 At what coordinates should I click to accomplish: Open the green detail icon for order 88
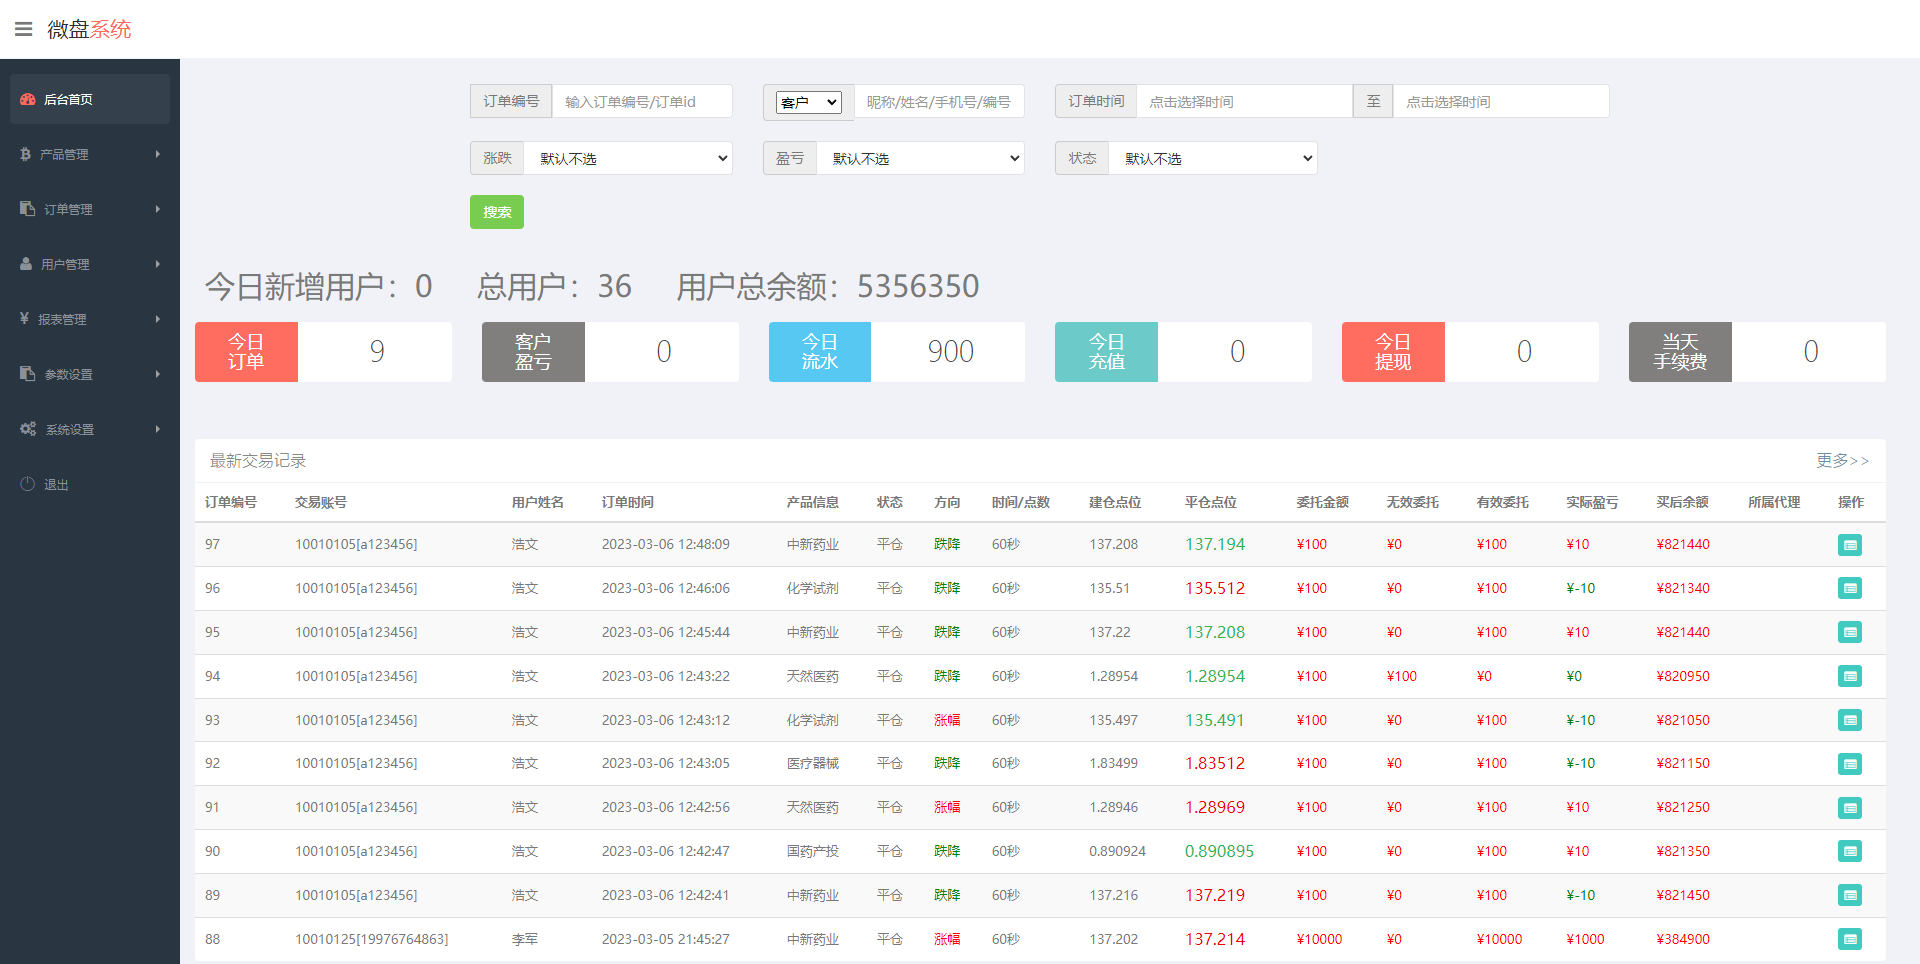(x=1850, y=939)
